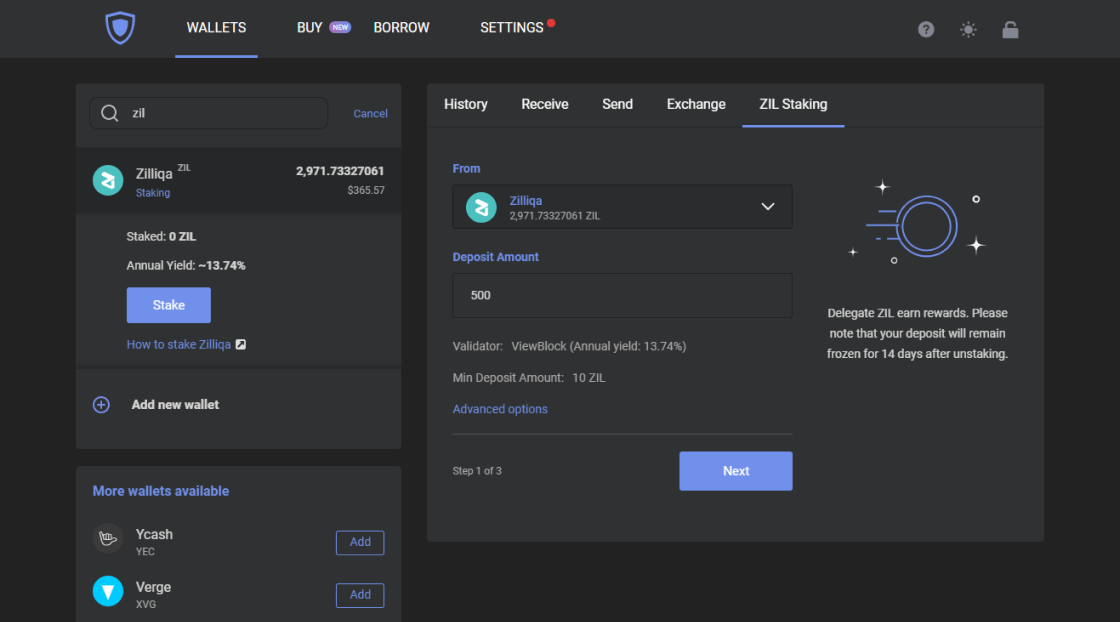Lock the wallet with padlock icon

(1010, 29)
